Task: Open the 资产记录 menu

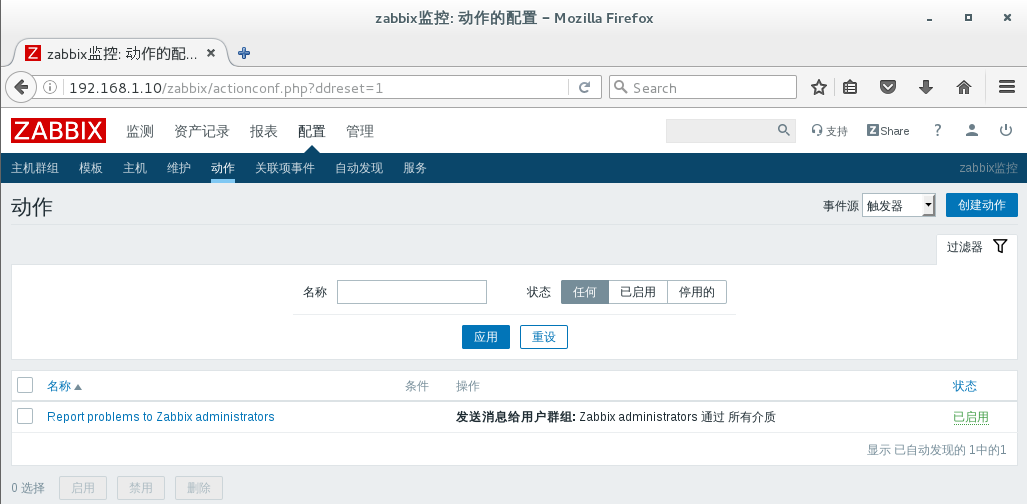Action: [x=202, y=131]
